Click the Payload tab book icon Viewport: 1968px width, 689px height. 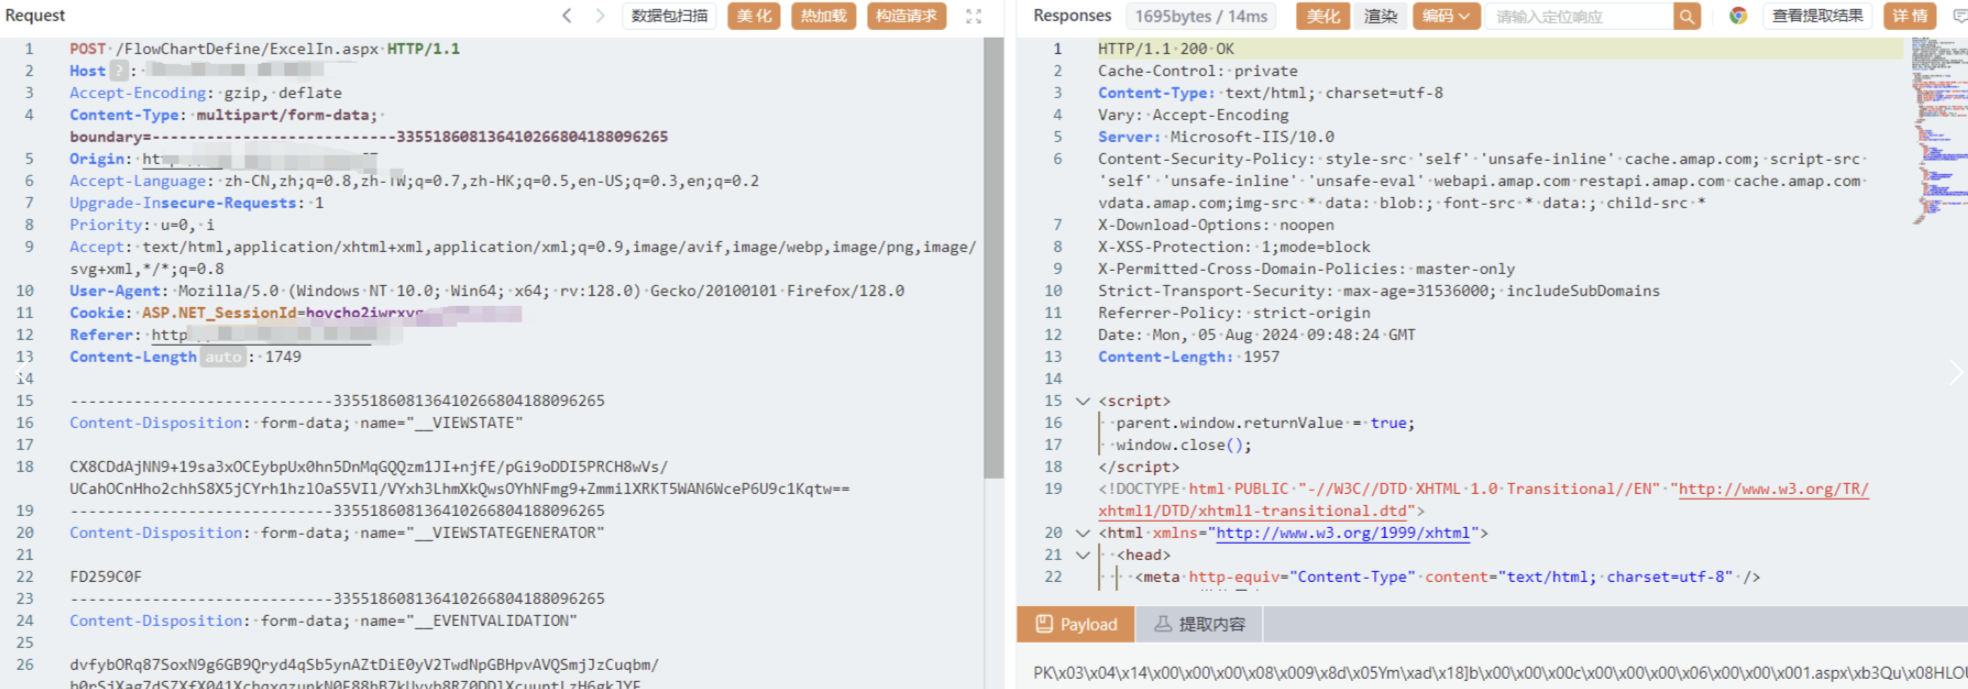(x=1044, y=624)
